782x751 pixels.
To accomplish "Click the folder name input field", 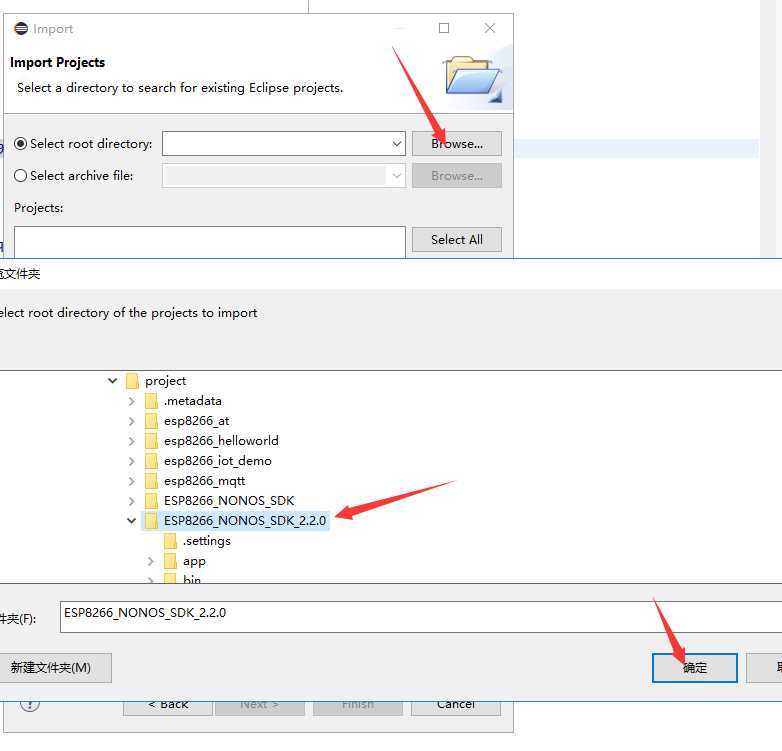I will click(x=421, y=617).
